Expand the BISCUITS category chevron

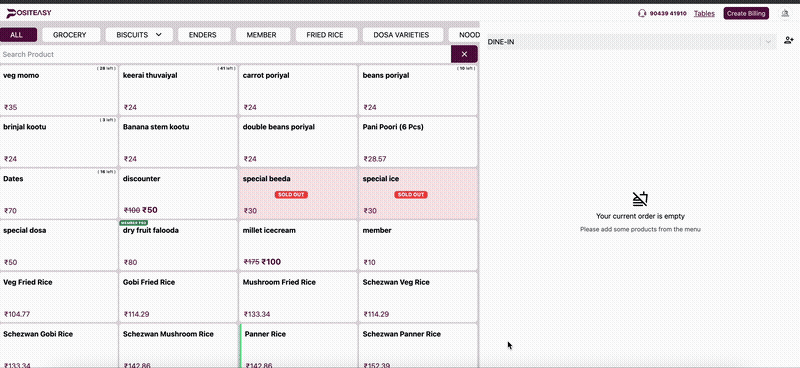[x=159, y=35]
